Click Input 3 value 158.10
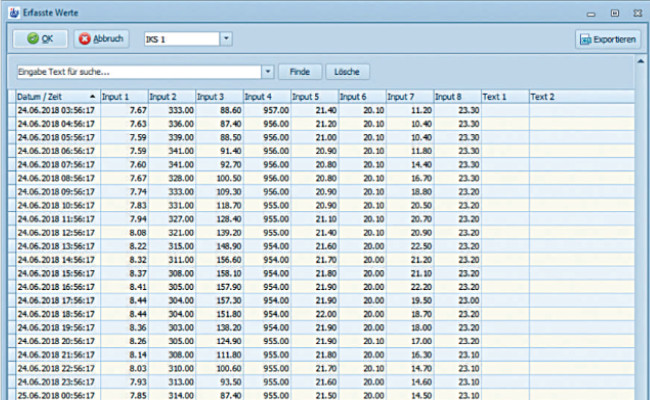Image resolution: width=650 pixels, height=400 pixels. point(229,274)
